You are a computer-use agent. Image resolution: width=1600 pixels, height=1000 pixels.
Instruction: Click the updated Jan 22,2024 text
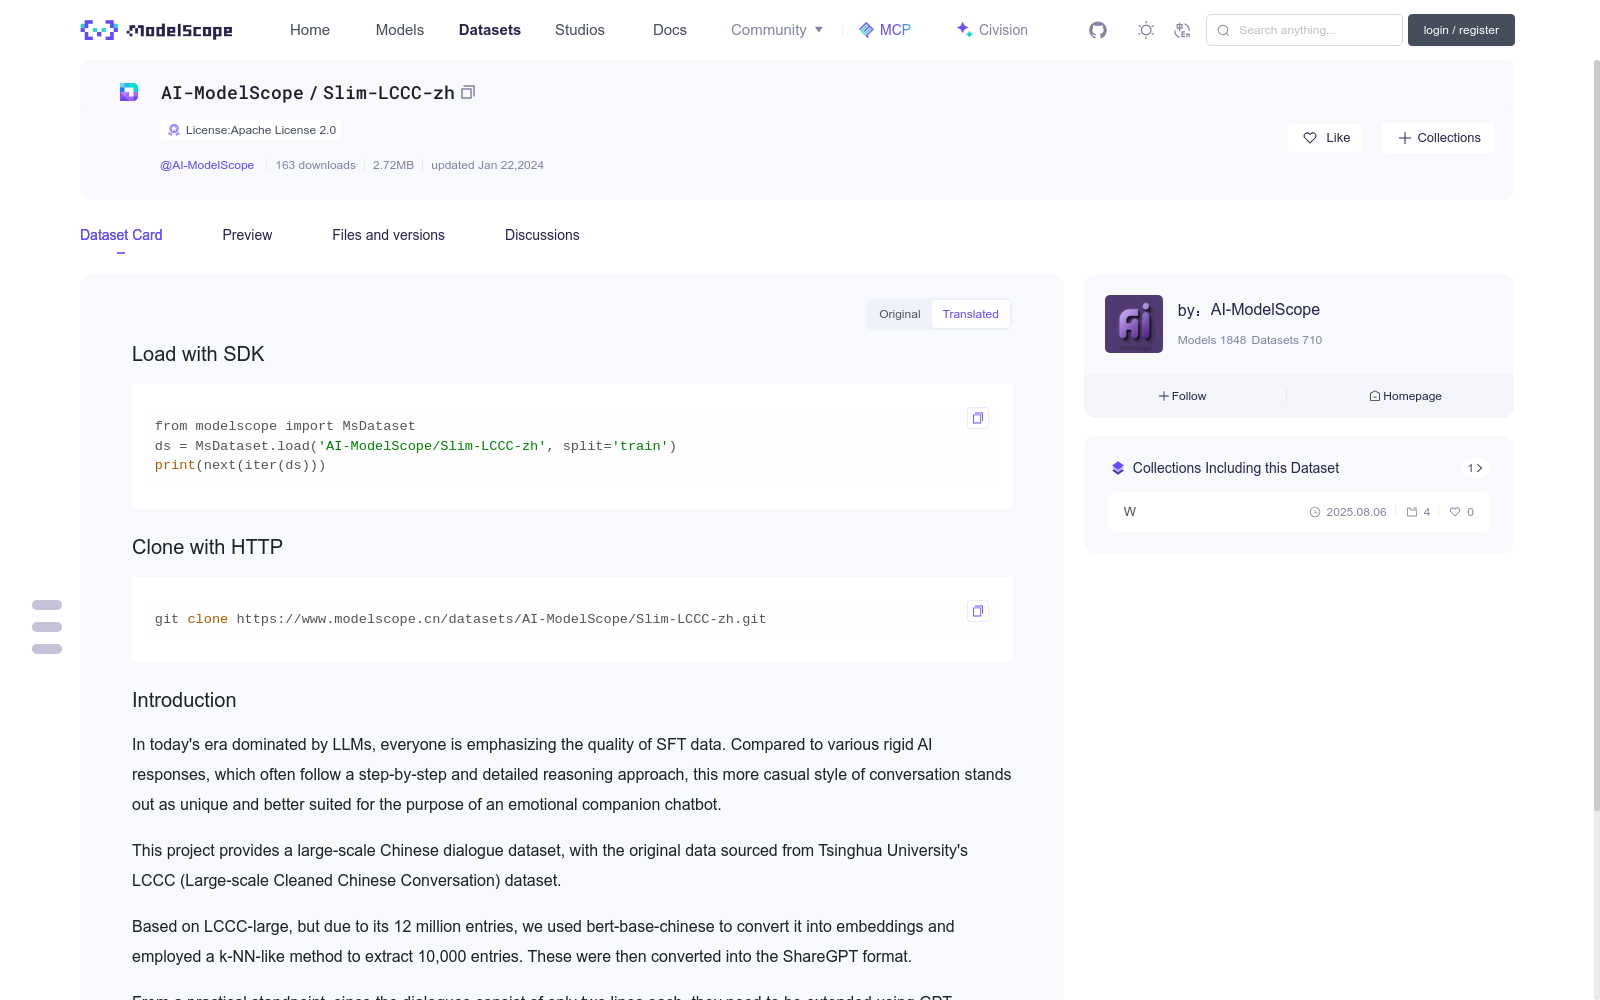pyautogui.click(x=488, y=165)
